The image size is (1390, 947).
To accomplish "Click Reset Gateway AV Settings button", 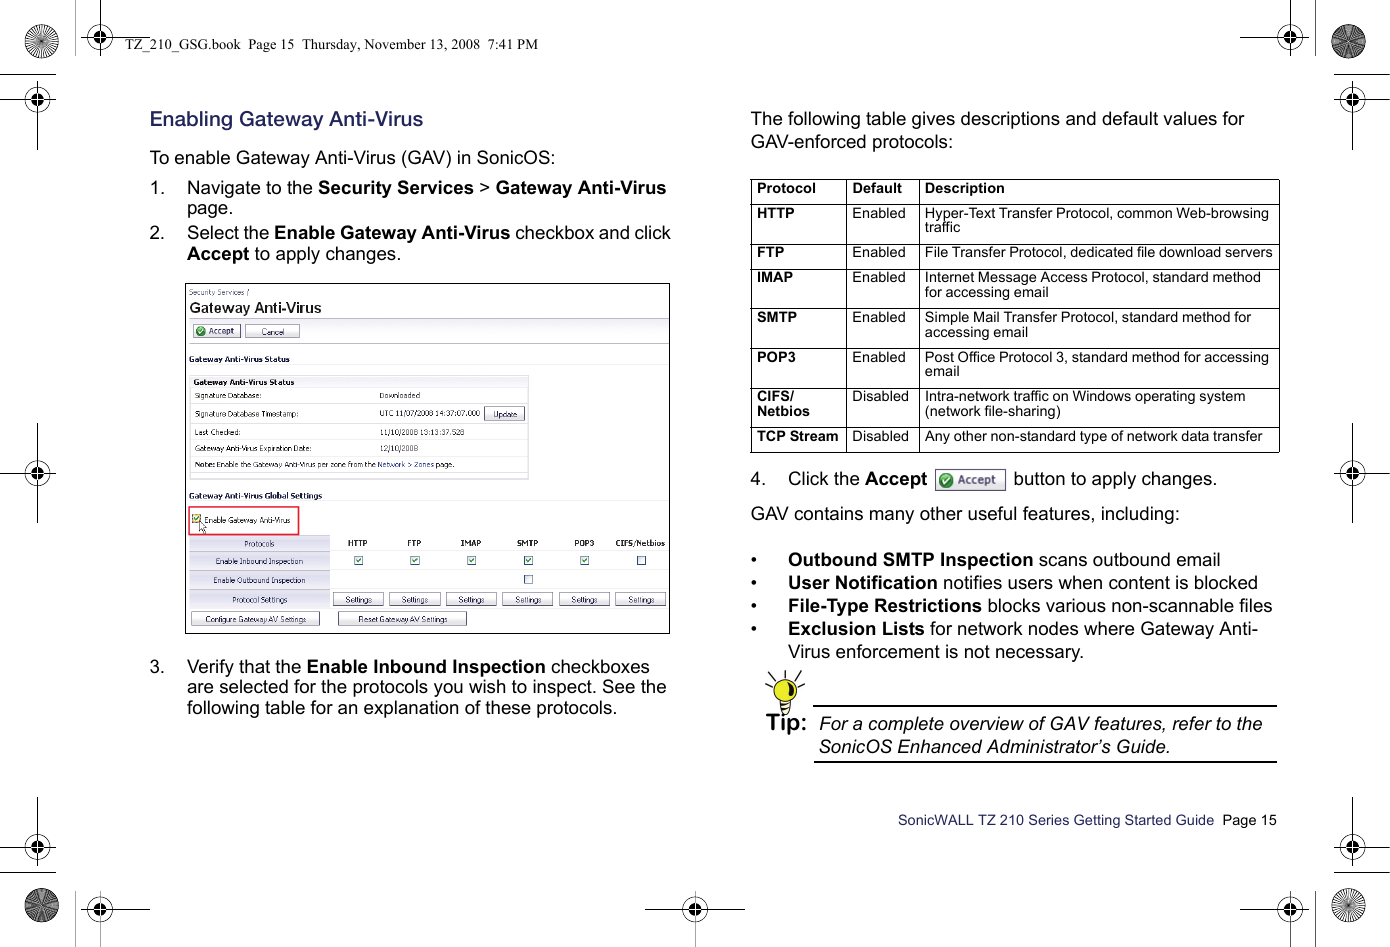I will pyautogui.click(x=402, y=619).
